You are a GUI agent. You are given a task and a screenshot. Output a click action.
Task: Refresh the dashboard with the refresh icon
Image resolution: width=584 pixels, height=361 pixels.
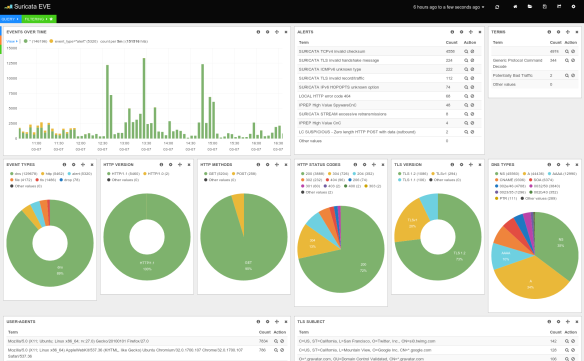click(x=497, y=7)
